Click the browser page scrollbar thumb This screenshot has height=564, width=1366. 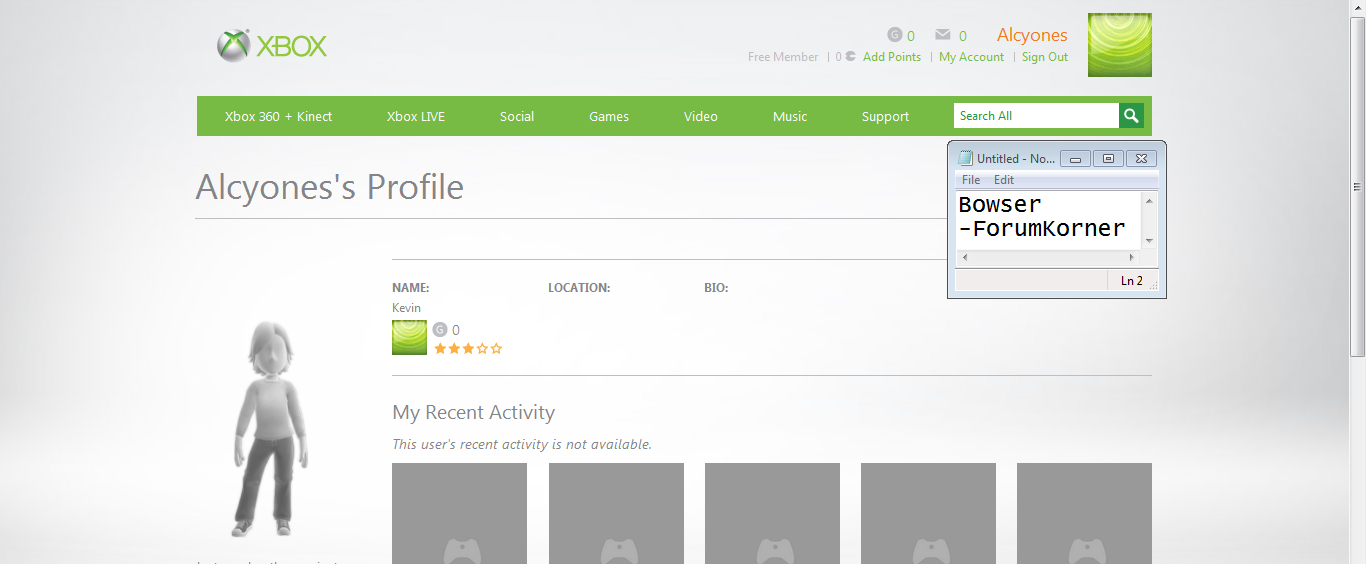pyautogui.click(x=1357, y=186)
